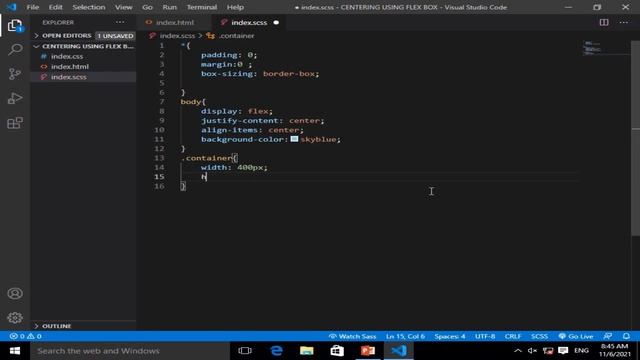The image size is (640, 360).
Task: Click Ln 15, Col 6 cursor position
Action: pyautogui.click(x=405, y=336)
